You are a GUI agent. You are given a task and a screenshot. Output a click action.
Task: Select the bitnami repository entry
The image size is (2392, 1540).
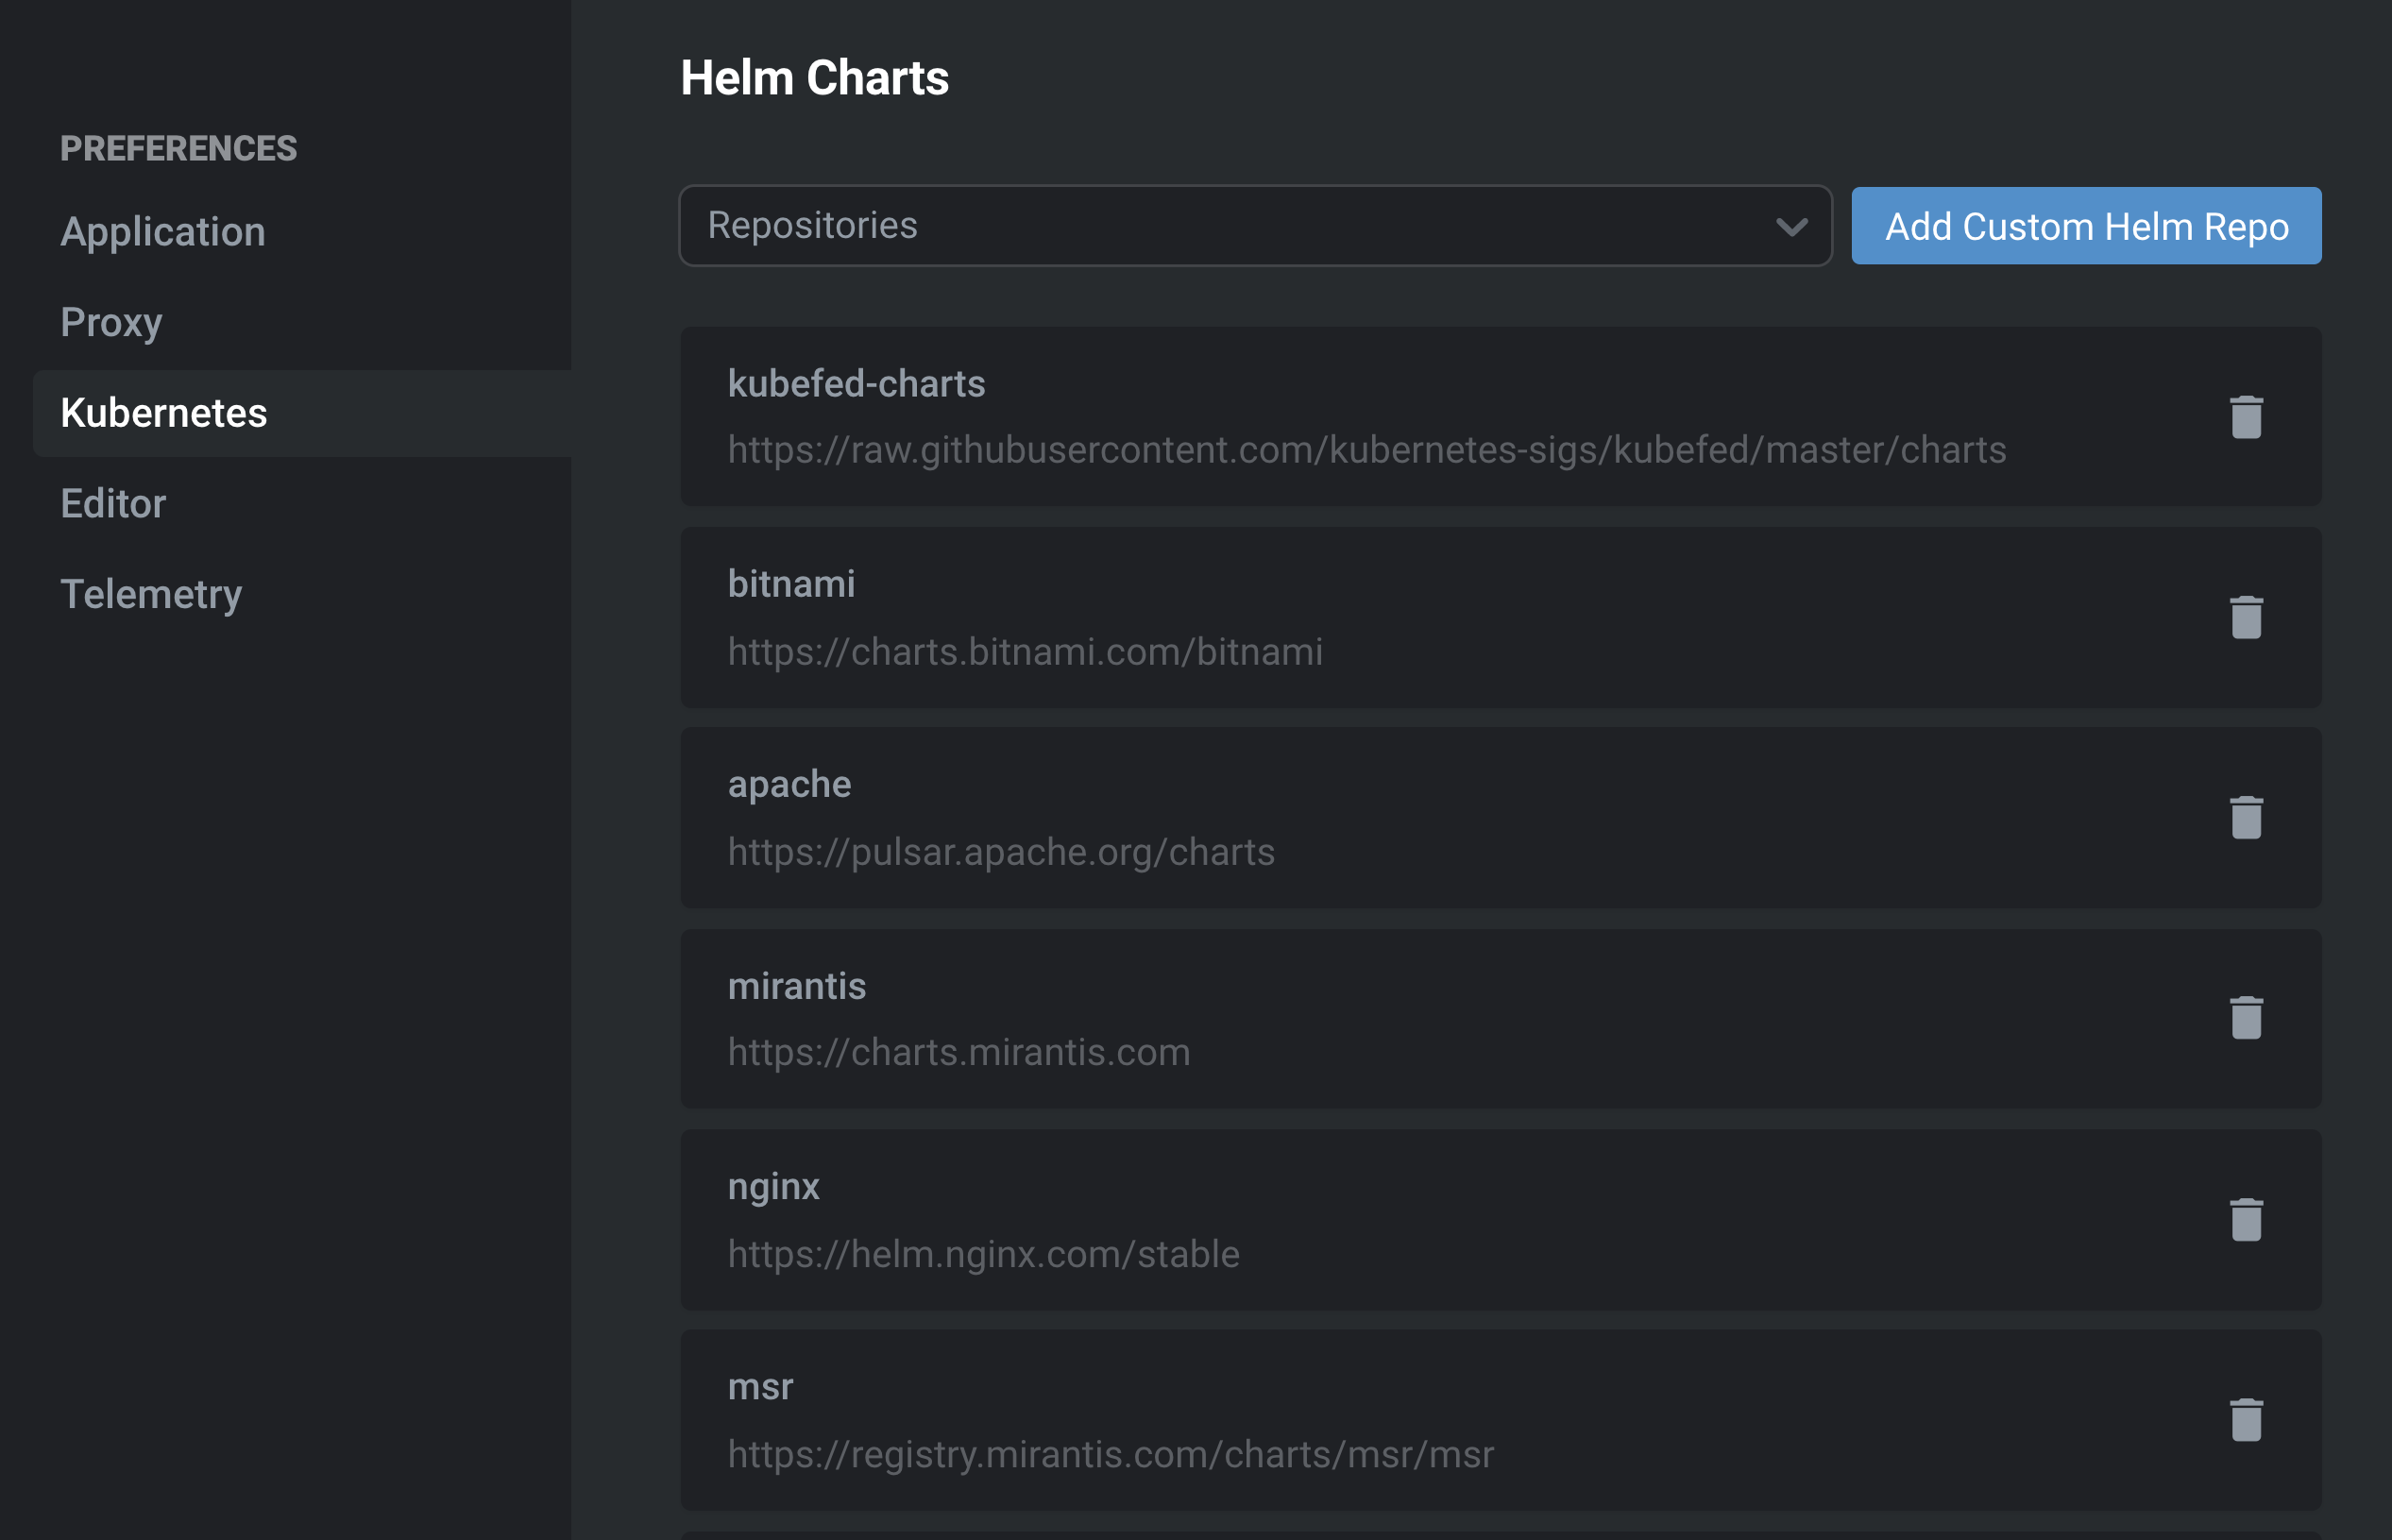(1400, 617)
